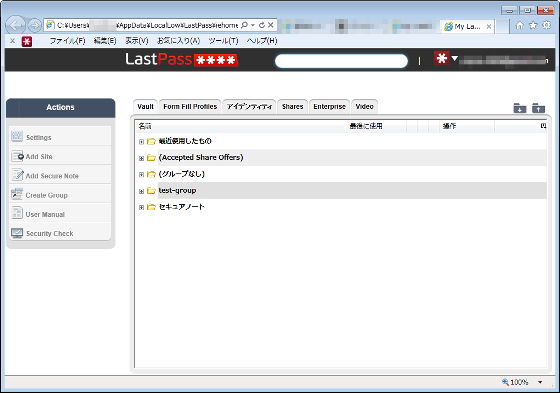
Task: Click the new tab button
Action: (502, 26)
